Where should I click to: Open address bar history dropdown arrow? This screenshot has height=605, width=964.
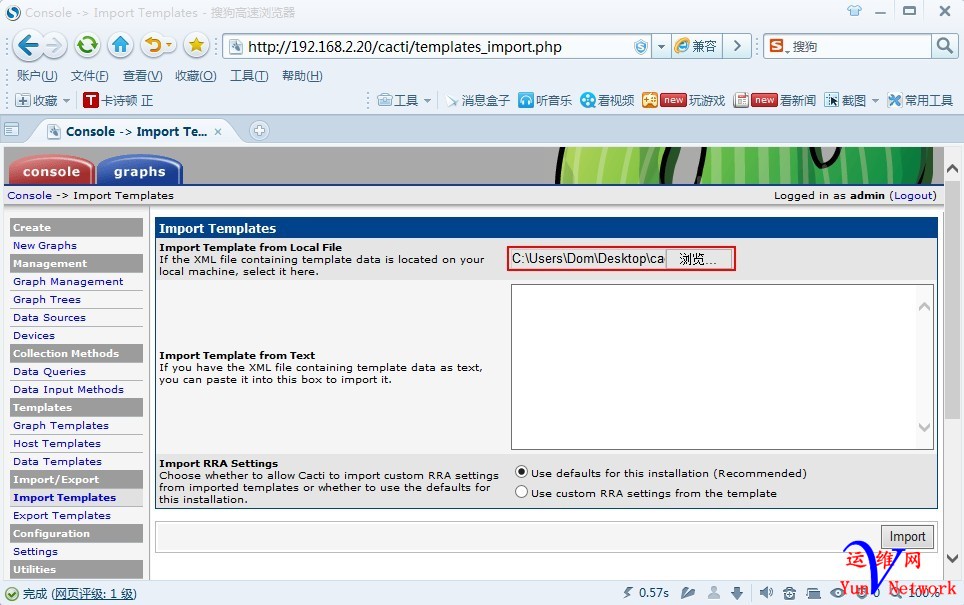point(661,47)
